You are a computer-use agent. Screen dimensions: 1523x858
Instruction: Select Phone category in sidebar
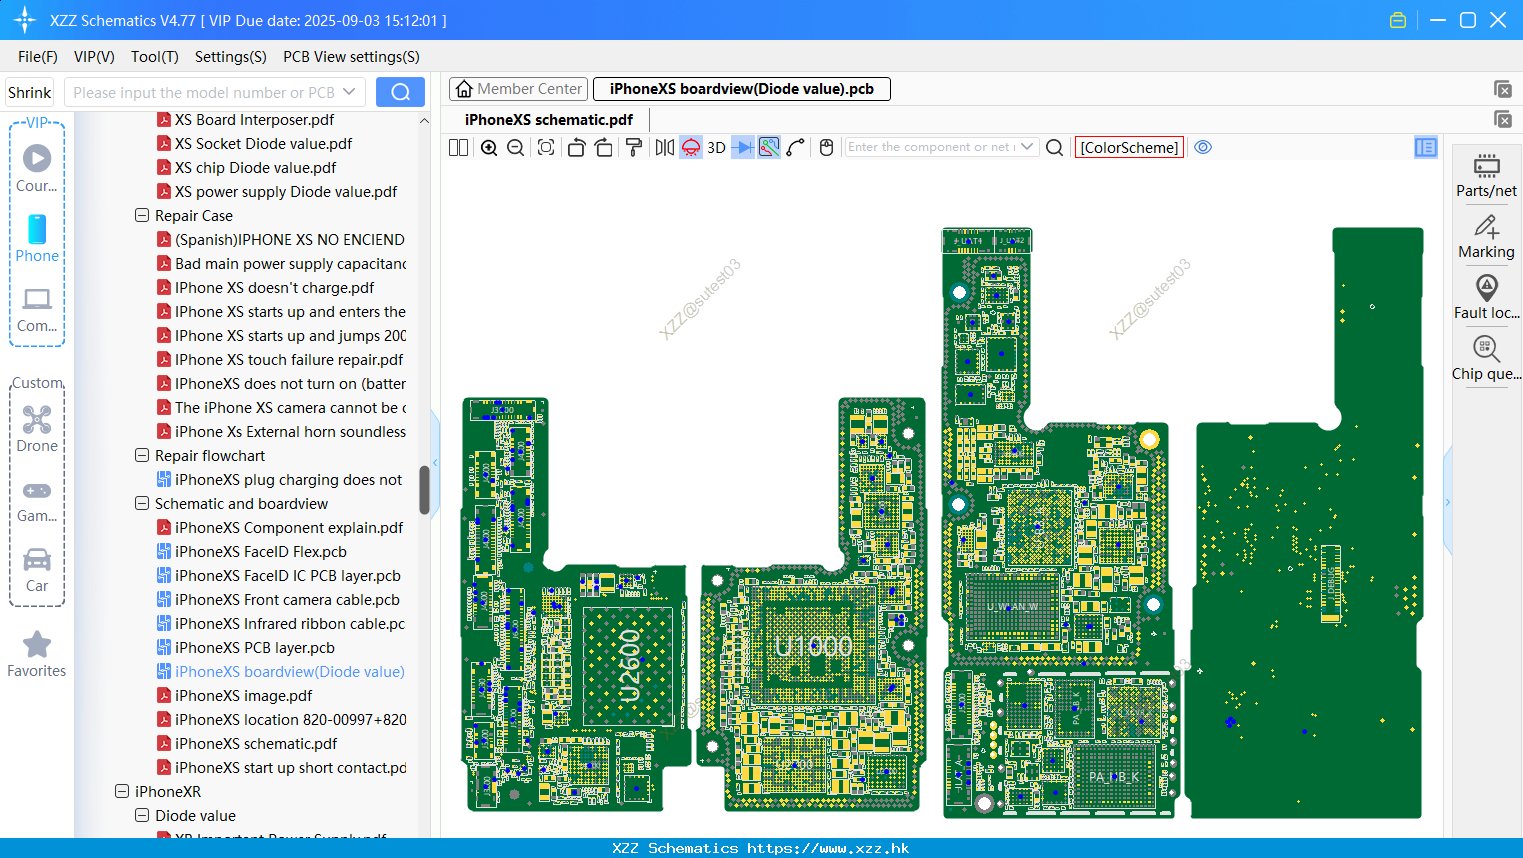(37, 238)
